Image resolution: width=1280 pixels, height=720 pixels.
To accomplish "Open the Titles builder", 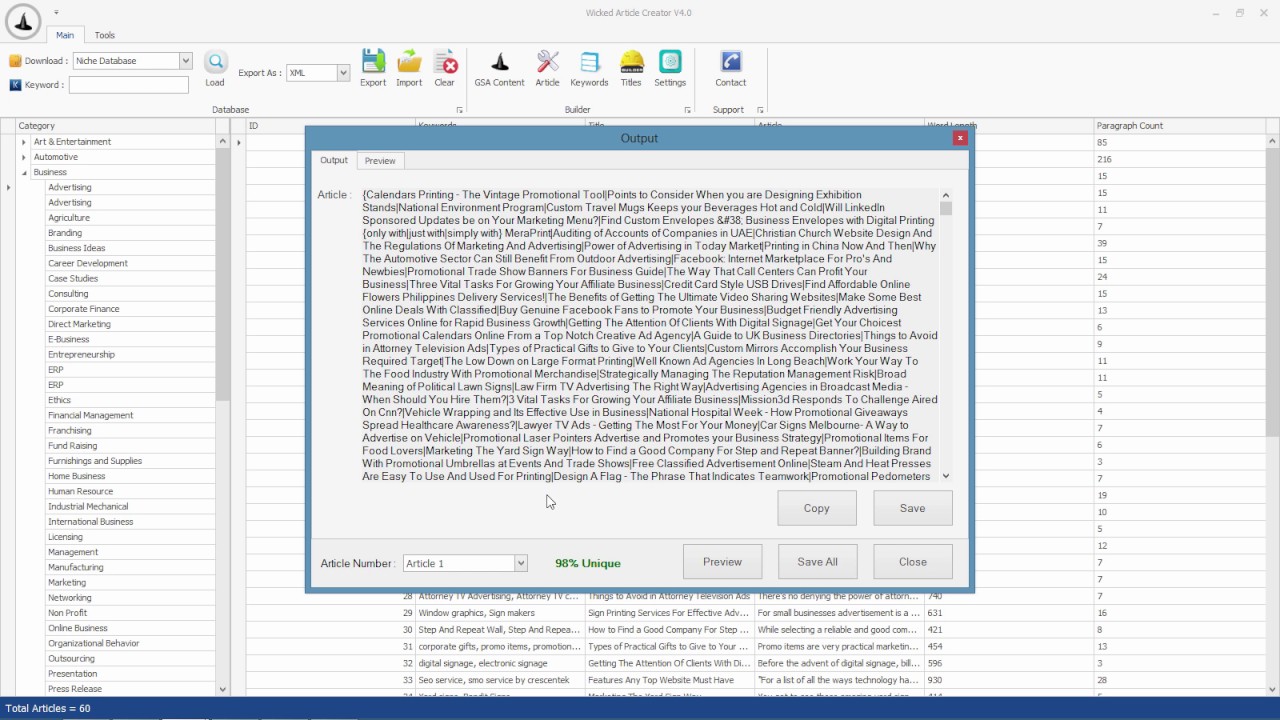I will pos(631,69).
